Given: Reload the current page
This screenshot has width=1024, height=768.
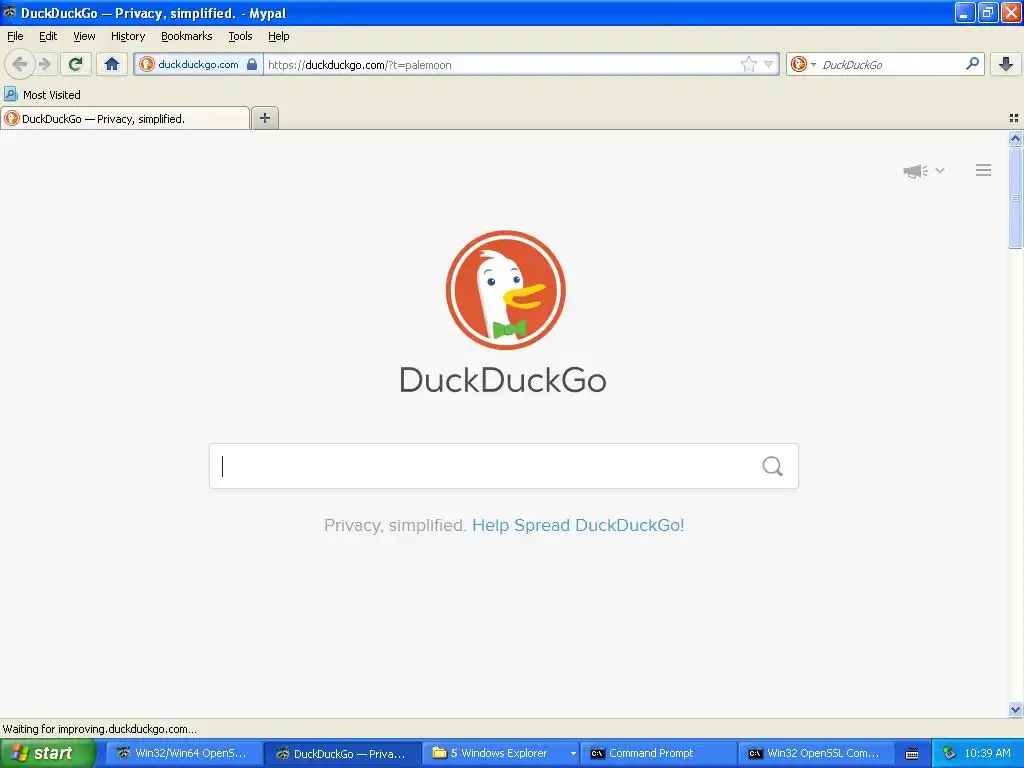Looking at the screenshot, I should [x=76, y=64].
